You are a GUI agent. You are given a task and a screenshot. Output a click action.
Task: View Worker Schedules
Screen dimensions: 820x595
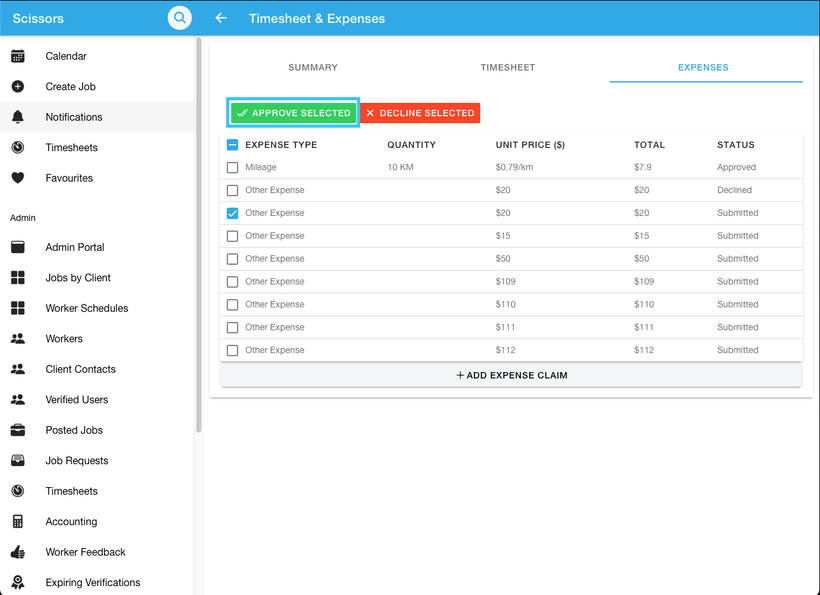(85, 308)
